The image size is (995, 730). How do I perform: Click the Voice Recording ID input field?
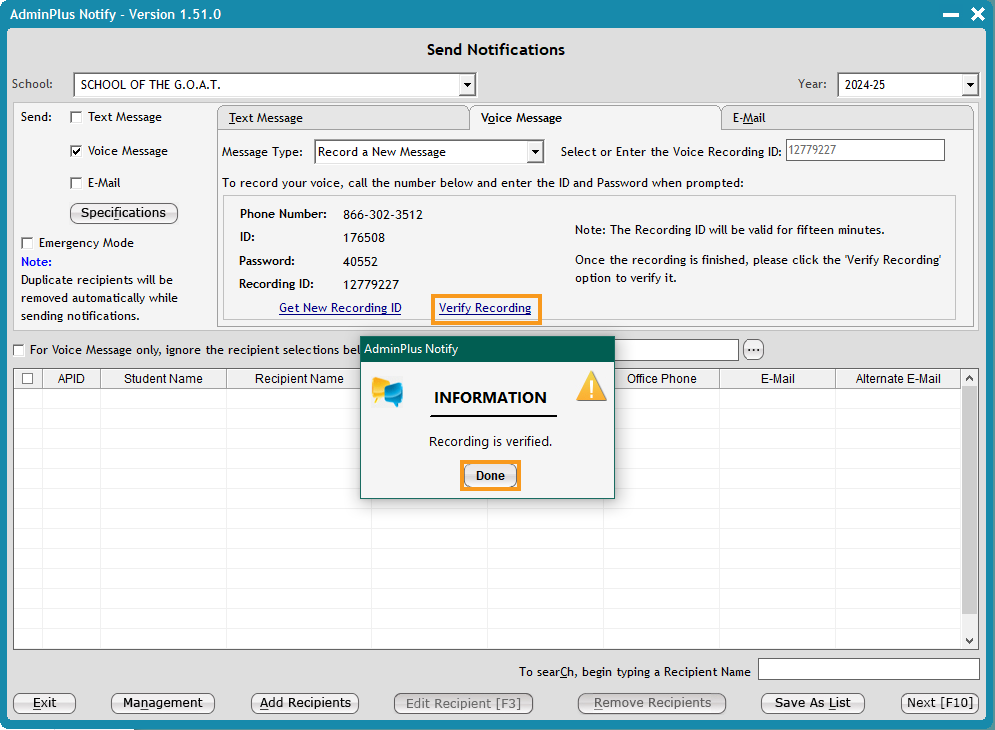click(865, 150)
